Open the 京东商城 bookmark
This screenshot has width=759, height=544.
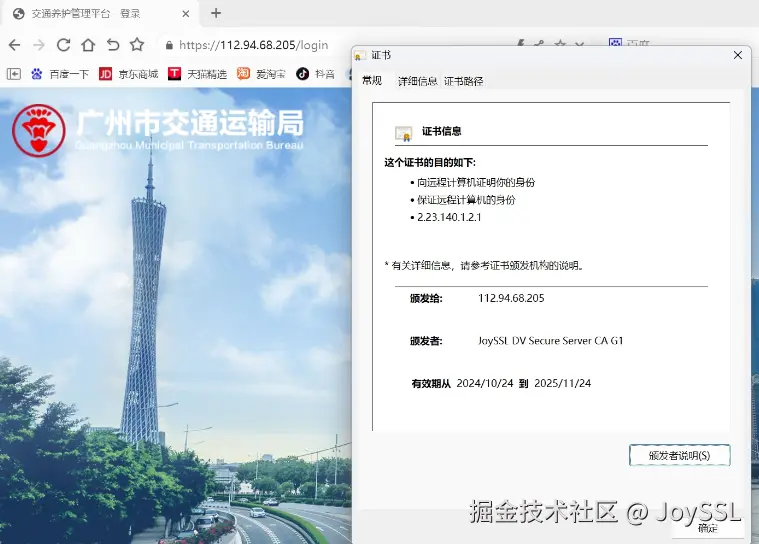tap(128, 74)
